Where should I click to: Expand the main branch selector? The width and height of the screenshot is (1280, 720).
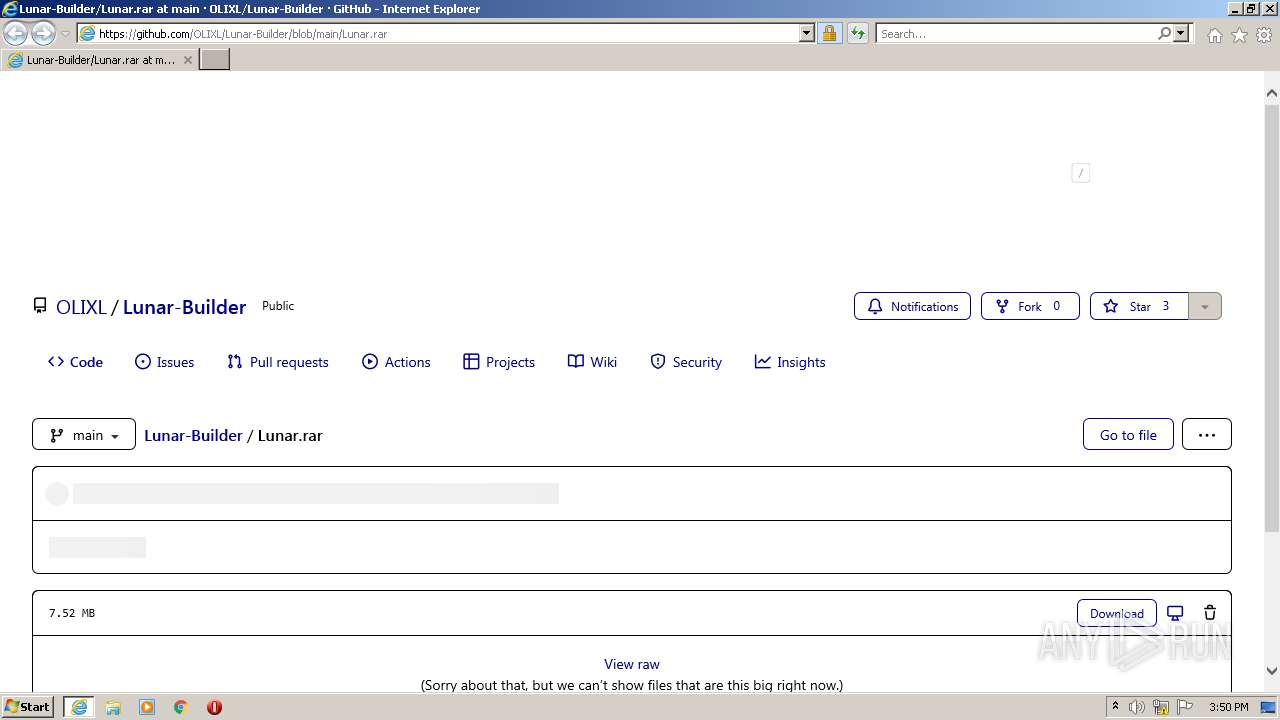(84, 434)
